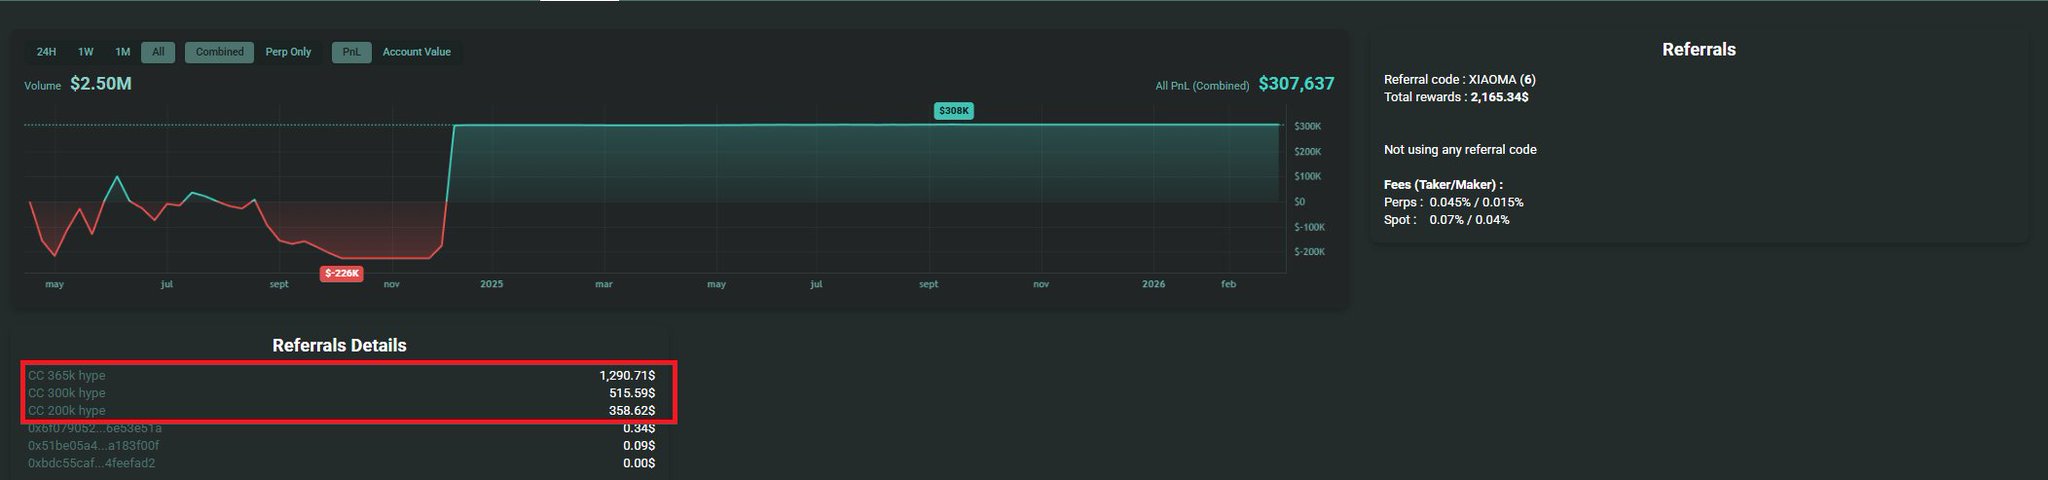Select the 24H time range
2048x480 pixels.
click(x=46, y=52)
